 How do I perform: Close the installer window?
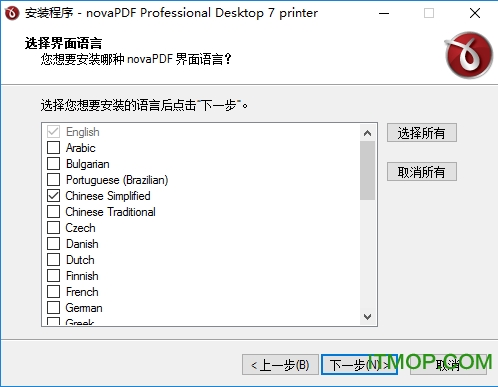click(475, 13)
